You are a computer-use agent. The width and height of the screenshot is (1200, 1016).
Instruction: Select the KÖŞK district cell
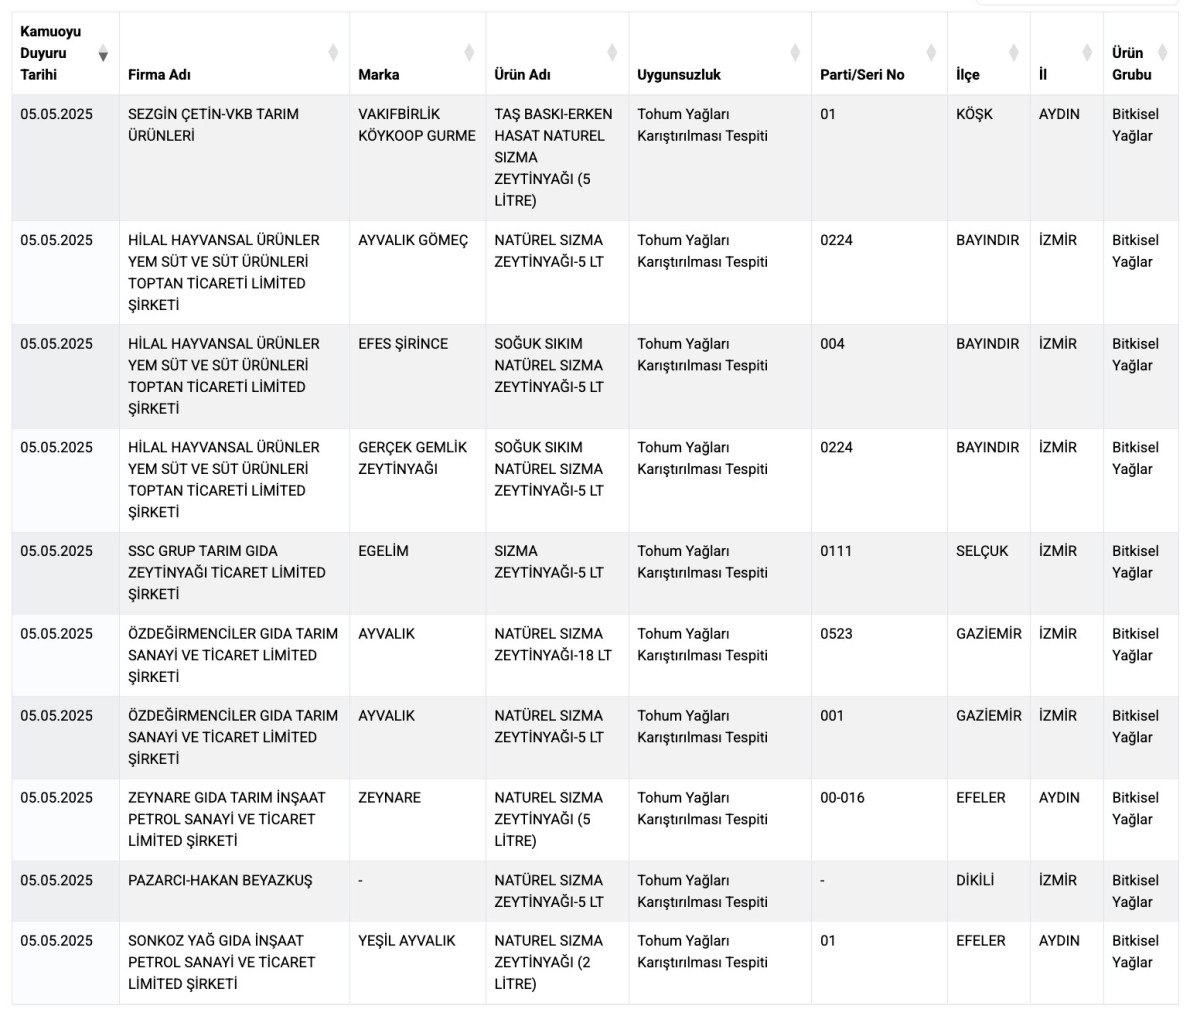[974, 114]
